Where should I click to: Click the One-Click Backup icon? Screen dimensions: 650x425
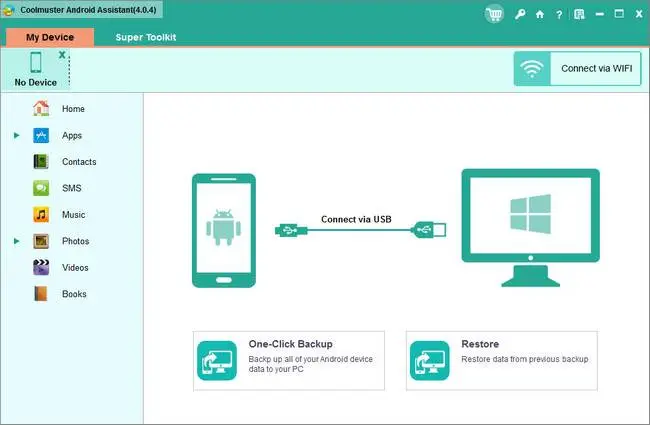pyautogui.click(x=217, y=360)
